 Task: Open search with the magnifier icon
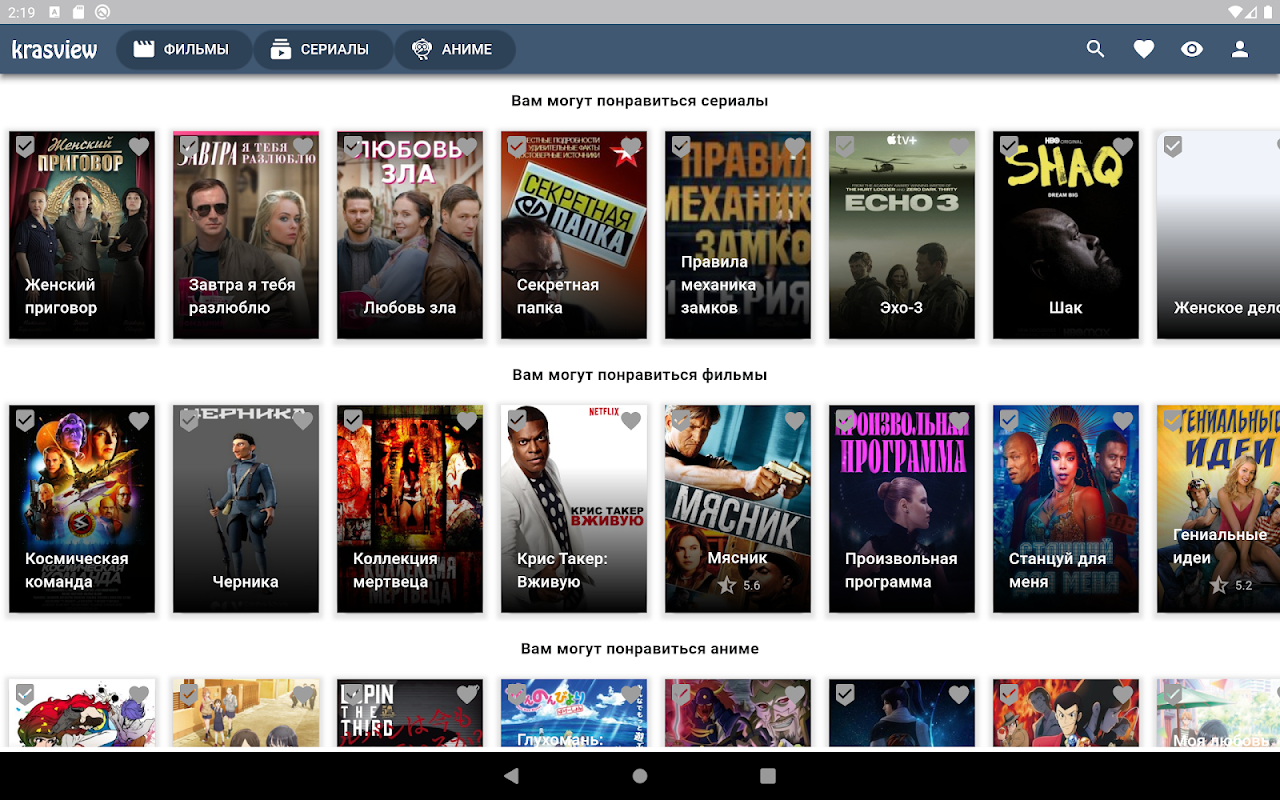coord(1096,49)
